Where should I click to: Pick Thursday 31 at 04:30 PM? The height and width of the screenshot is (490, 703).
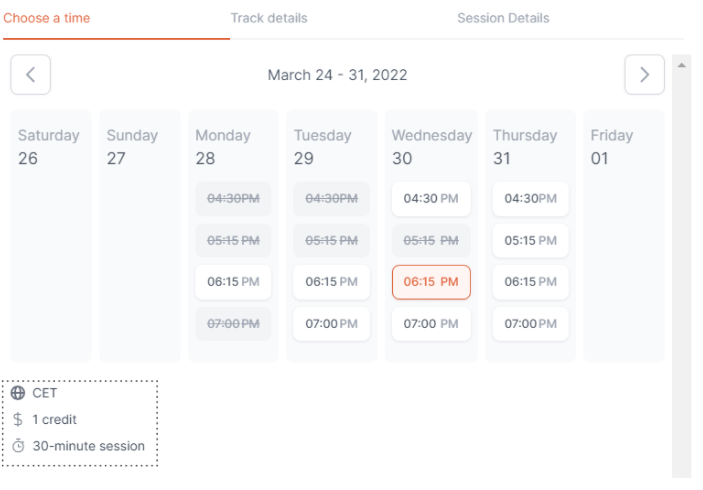(x=530, y=199)
